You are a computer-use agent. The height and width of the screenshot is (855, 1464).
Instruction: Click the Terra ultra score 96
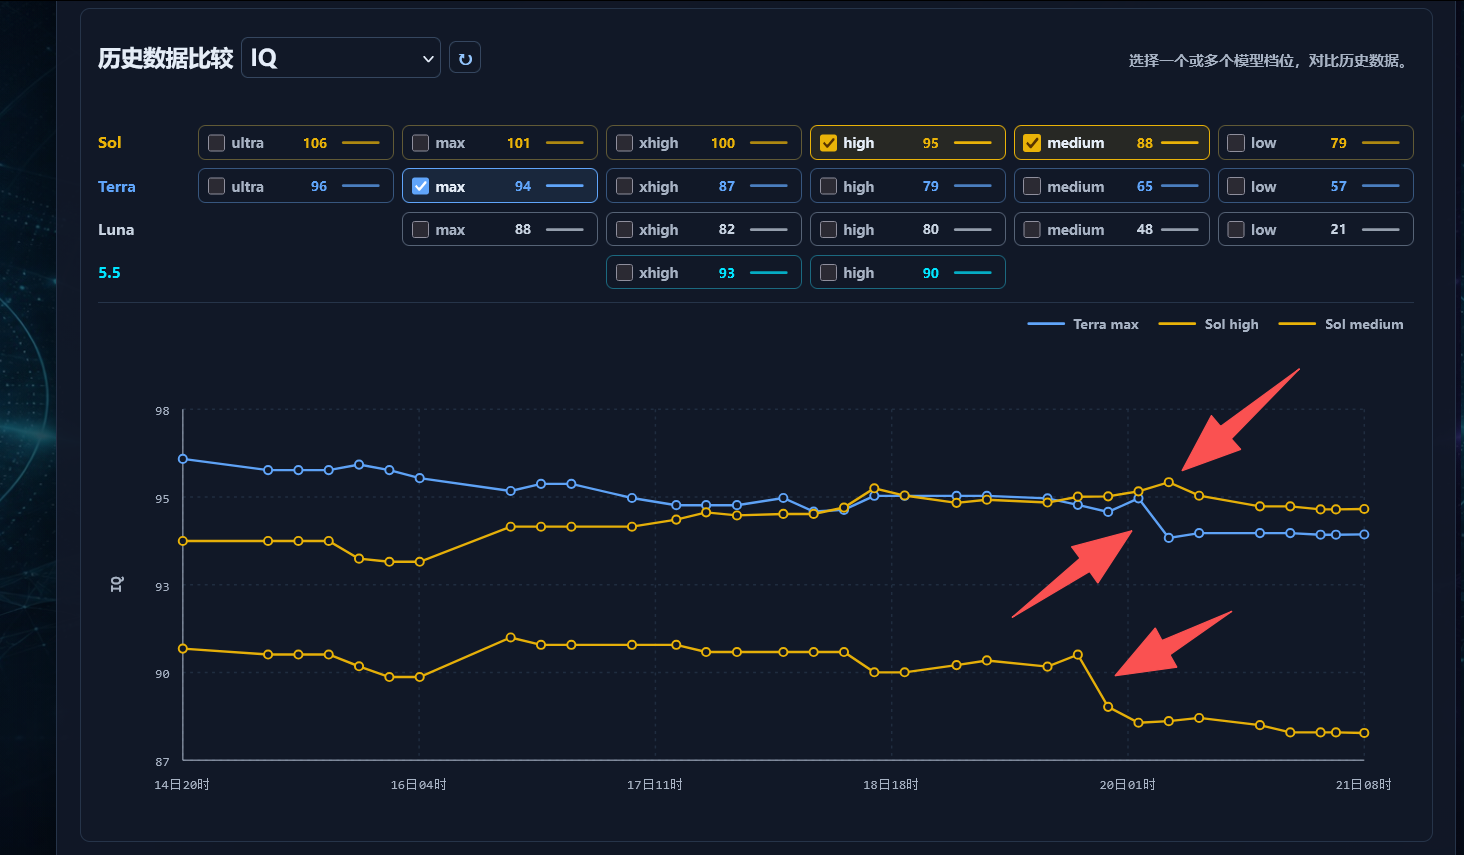point(319,186)
